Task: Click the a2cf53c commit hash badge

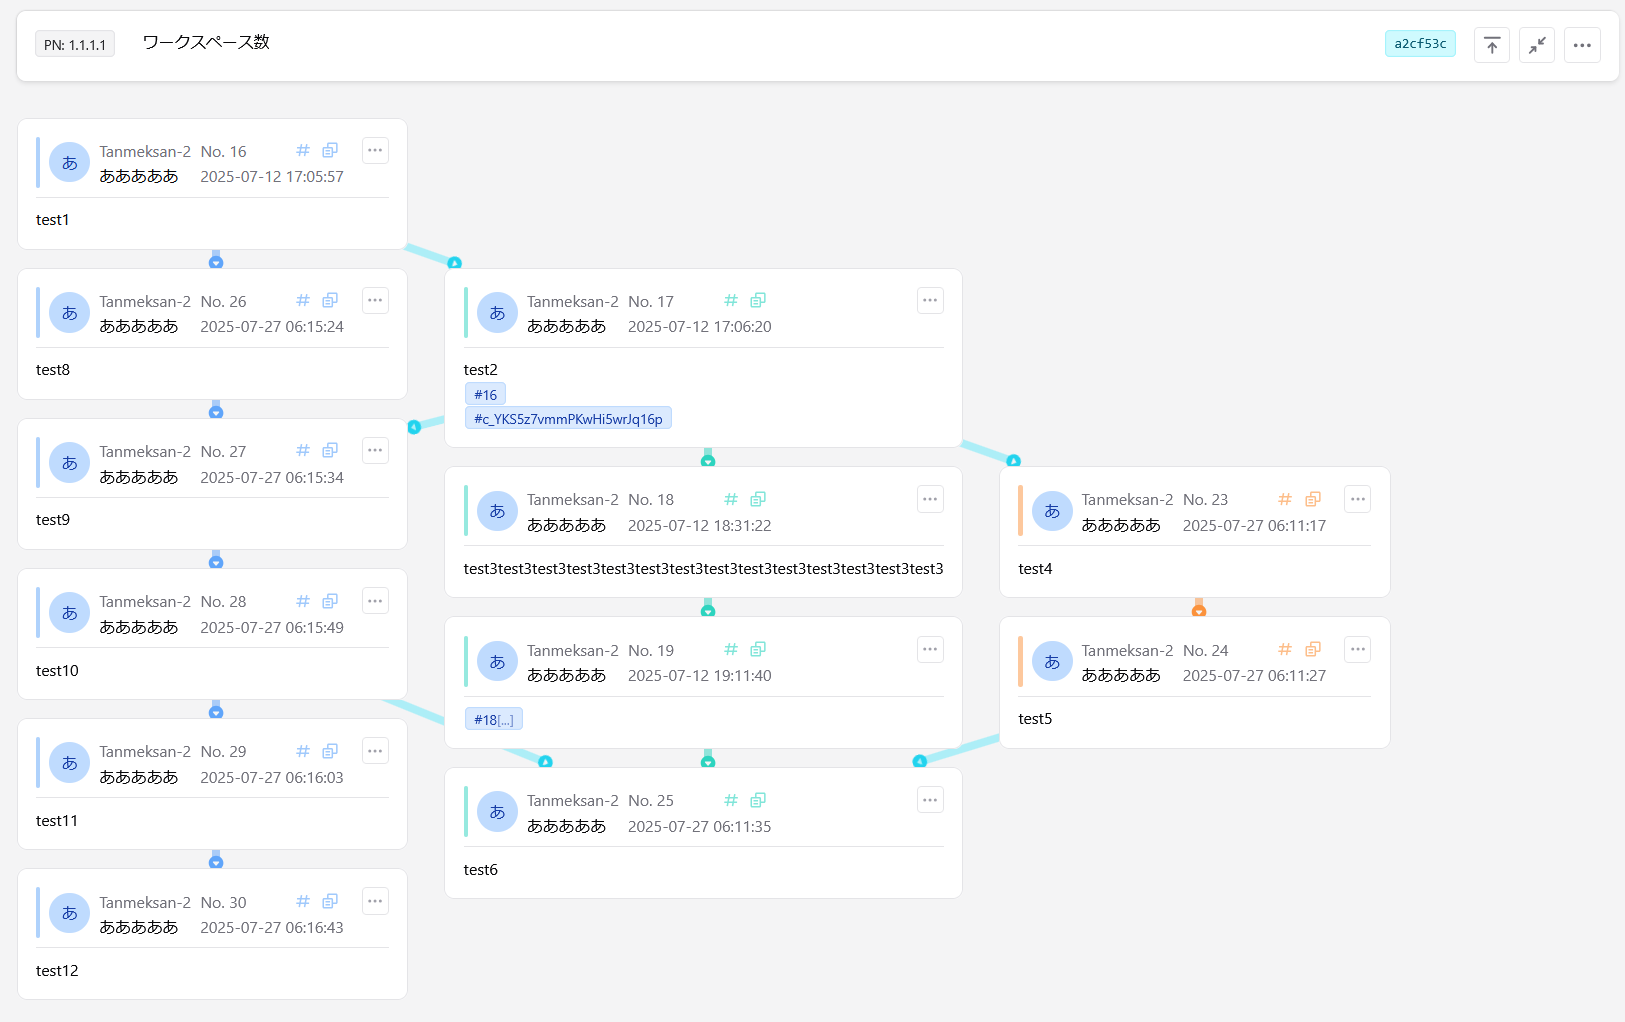Action: tap(1420, 44)
